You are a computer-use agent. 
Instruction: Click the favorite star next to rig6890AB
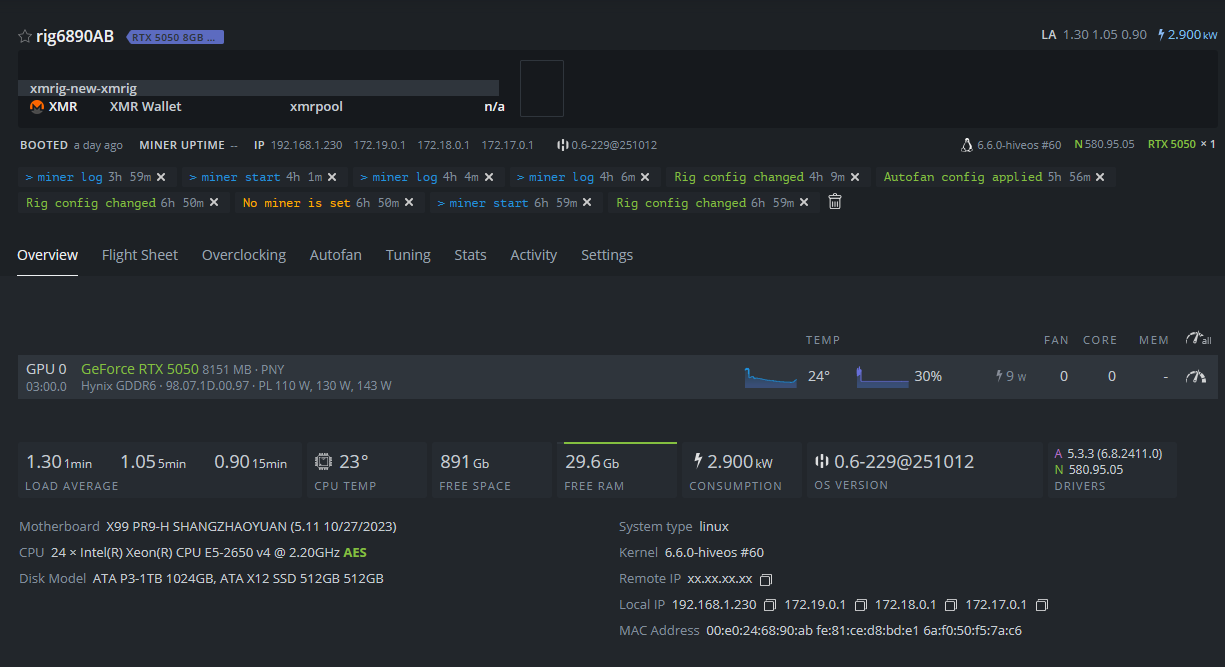[25, 36]
